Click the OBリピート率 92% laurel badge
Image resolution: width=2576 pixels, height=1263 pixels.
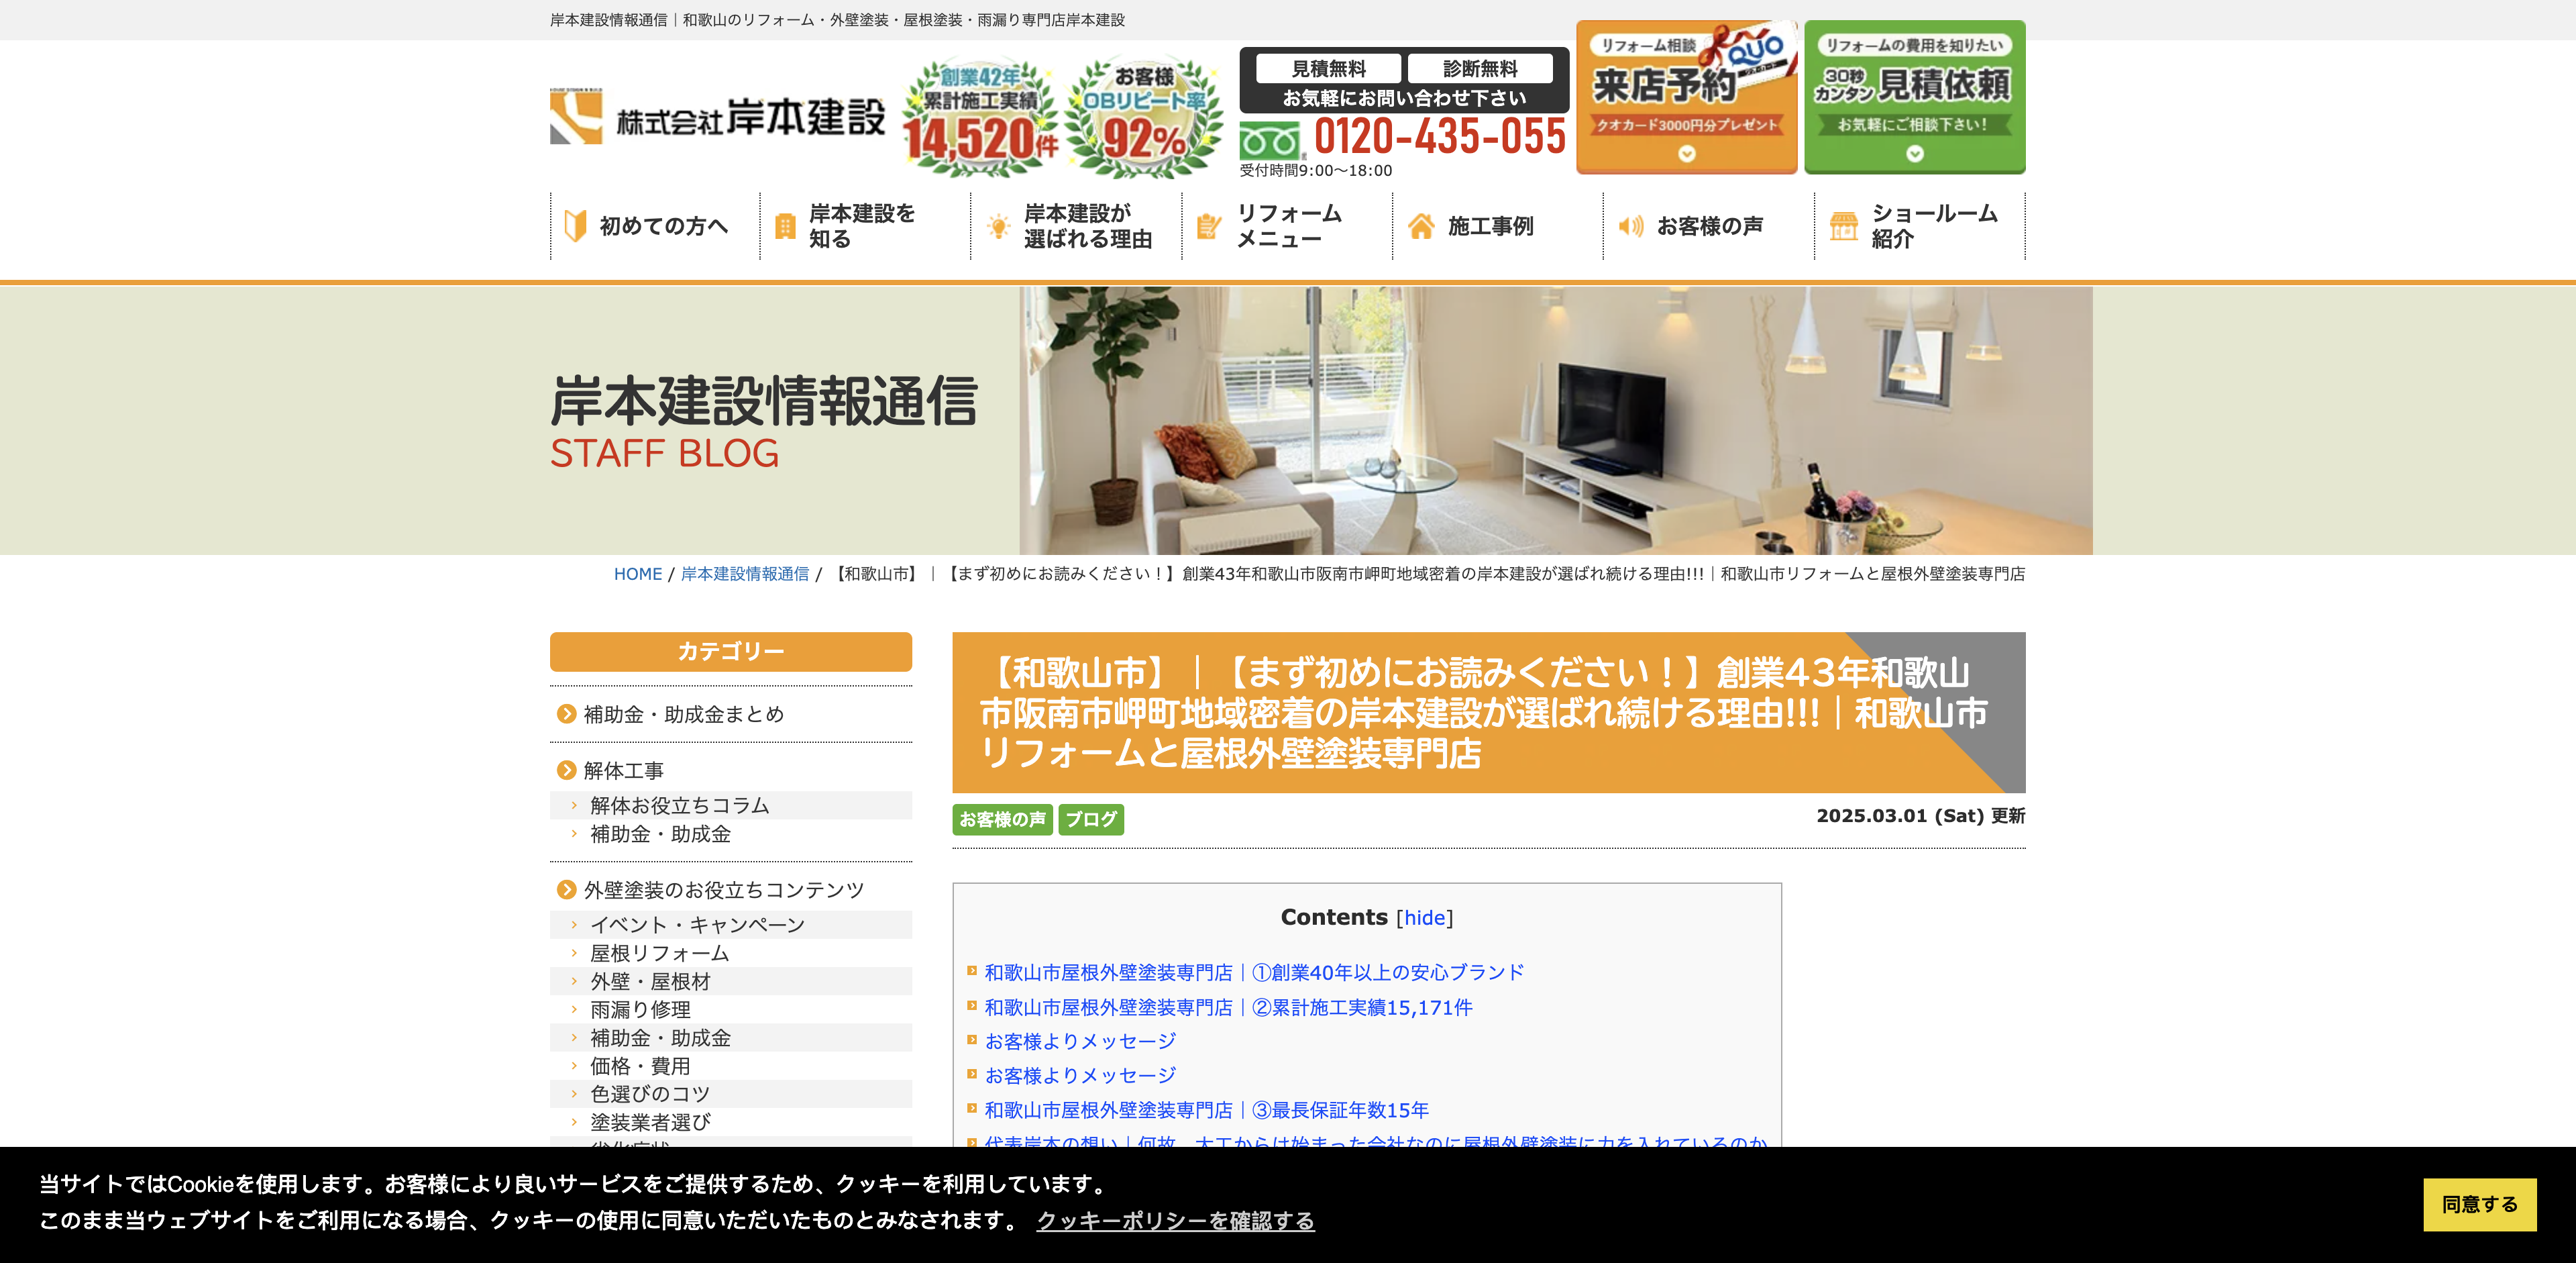coord(1143,117)
